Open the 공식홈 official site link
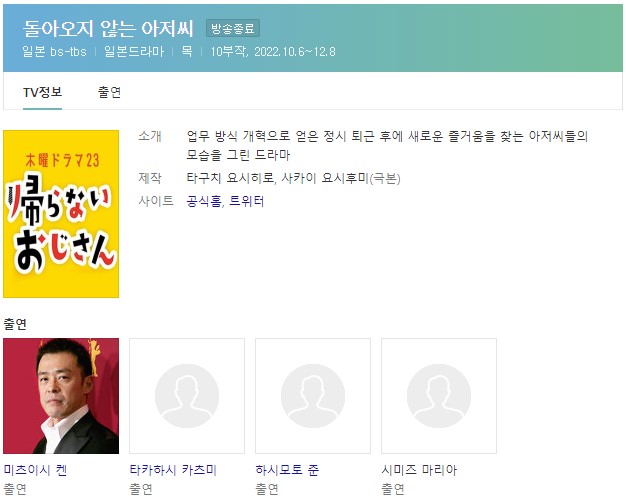 (x=204, y=201)
